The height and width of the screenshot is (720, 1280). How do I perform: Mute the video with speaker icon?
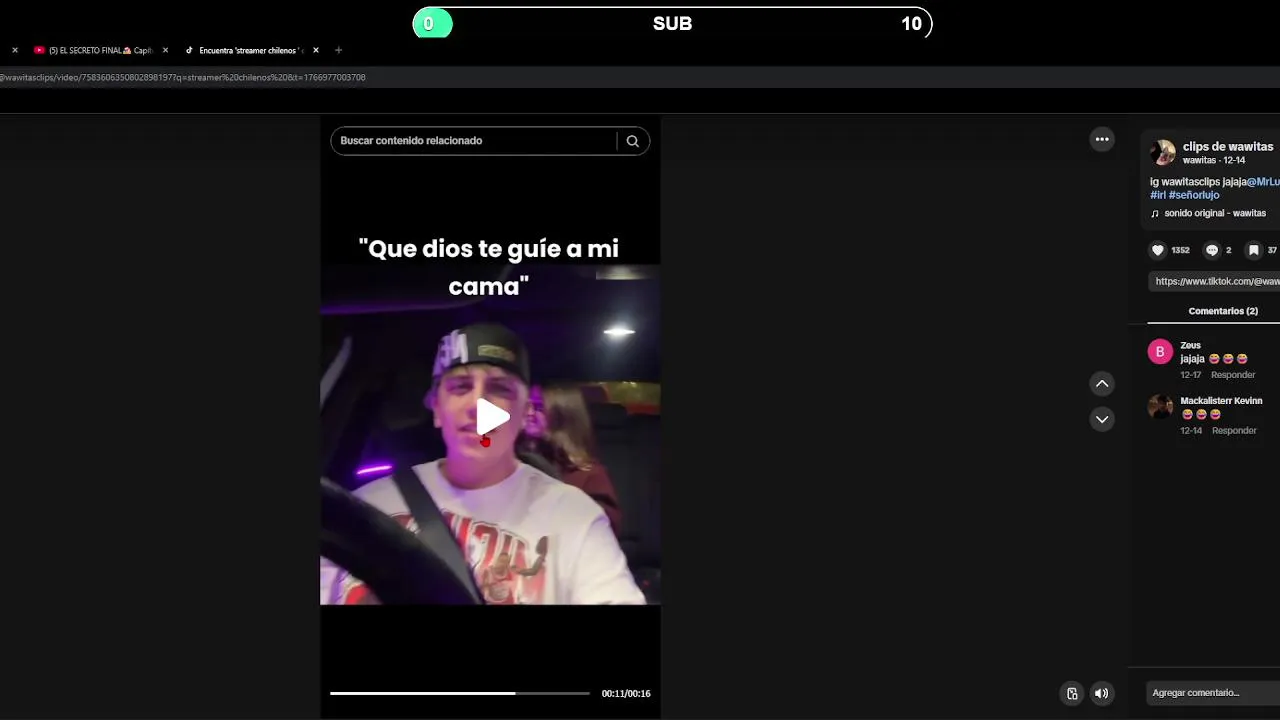[1101, 693]
